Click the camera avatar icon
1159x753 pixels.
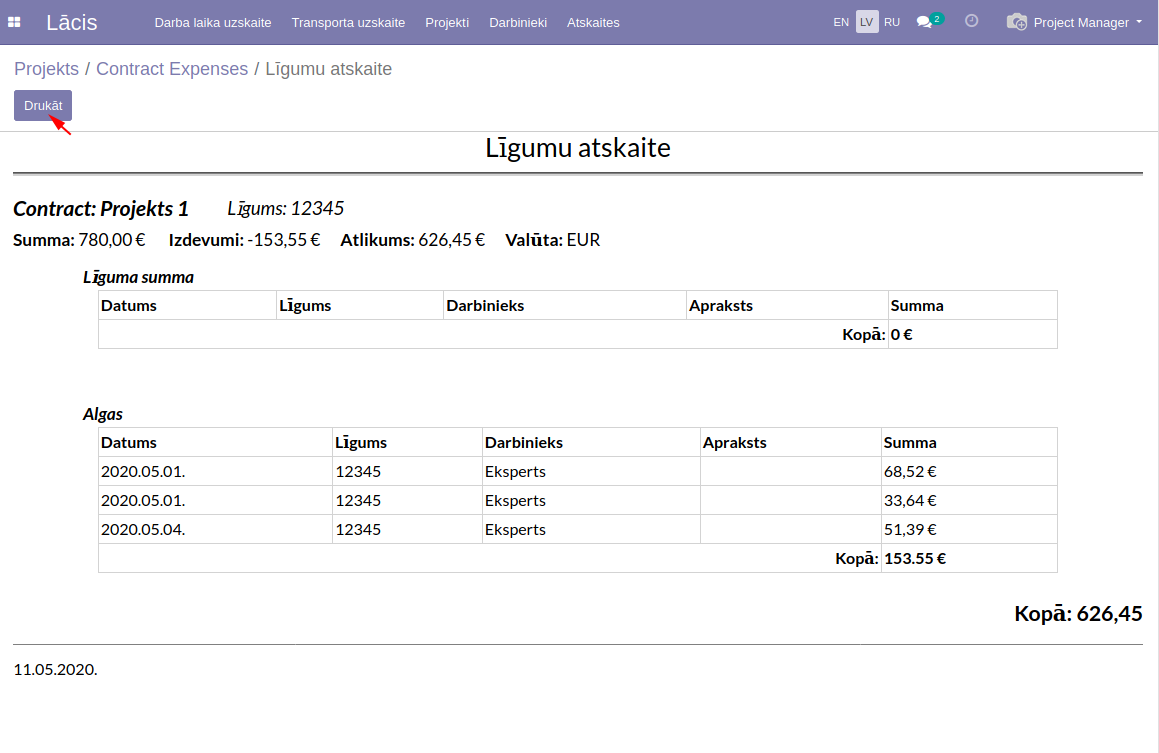tap(1016, 22)
